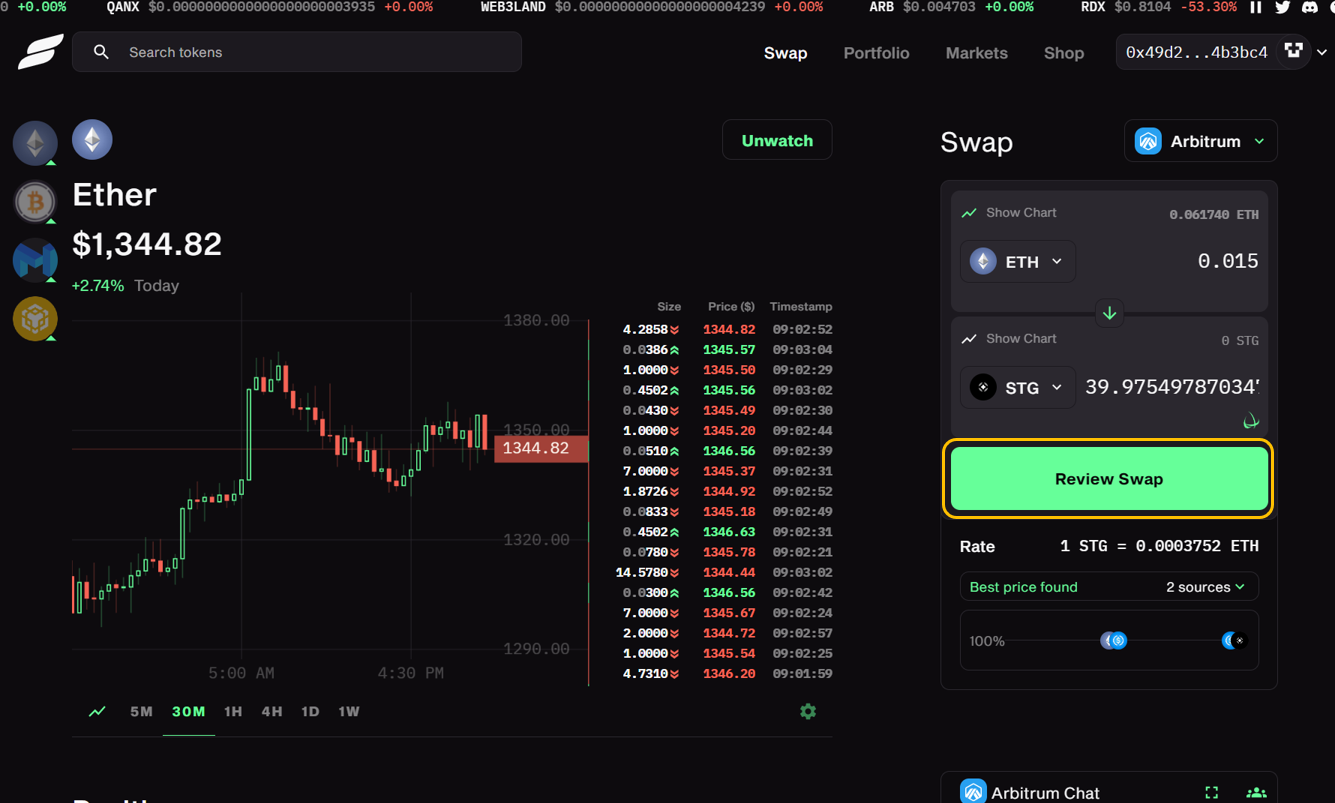
Task: Open the Arbitrum network dropdown
Action: point(1200,141)
